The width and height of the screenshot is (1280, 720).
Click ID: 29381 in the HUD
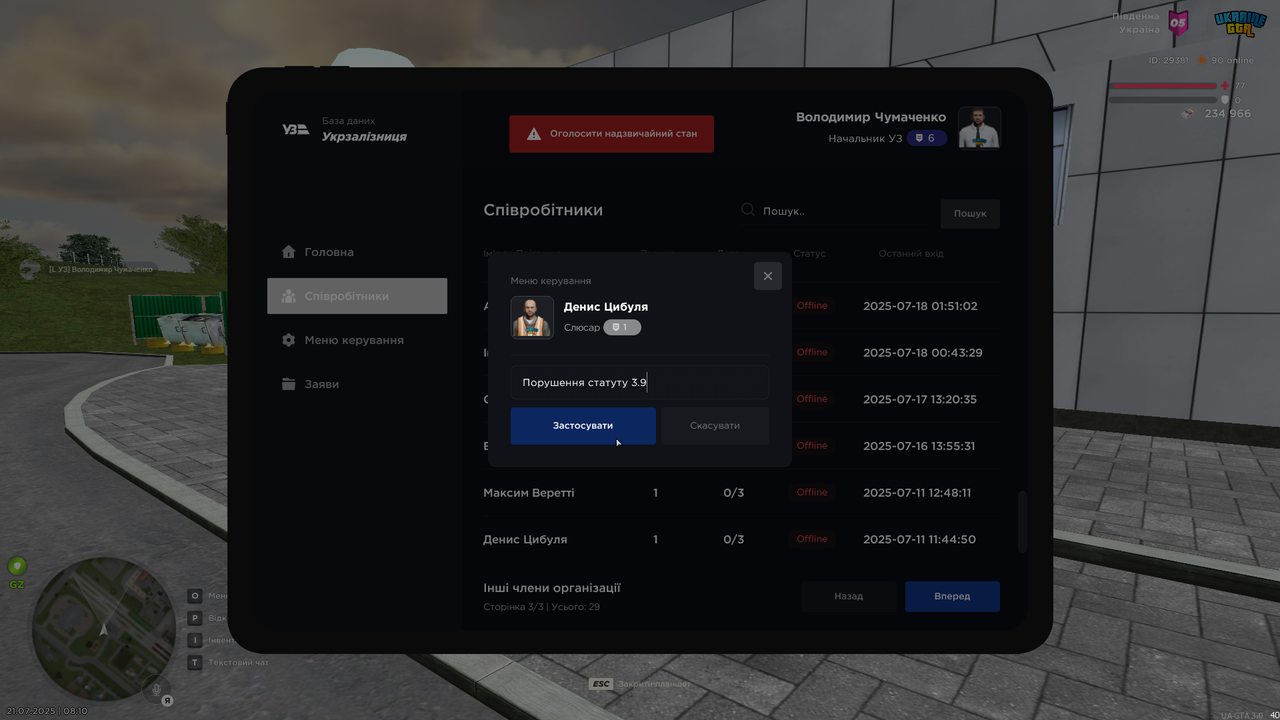pyautogui.click(x=1169, y=60)
